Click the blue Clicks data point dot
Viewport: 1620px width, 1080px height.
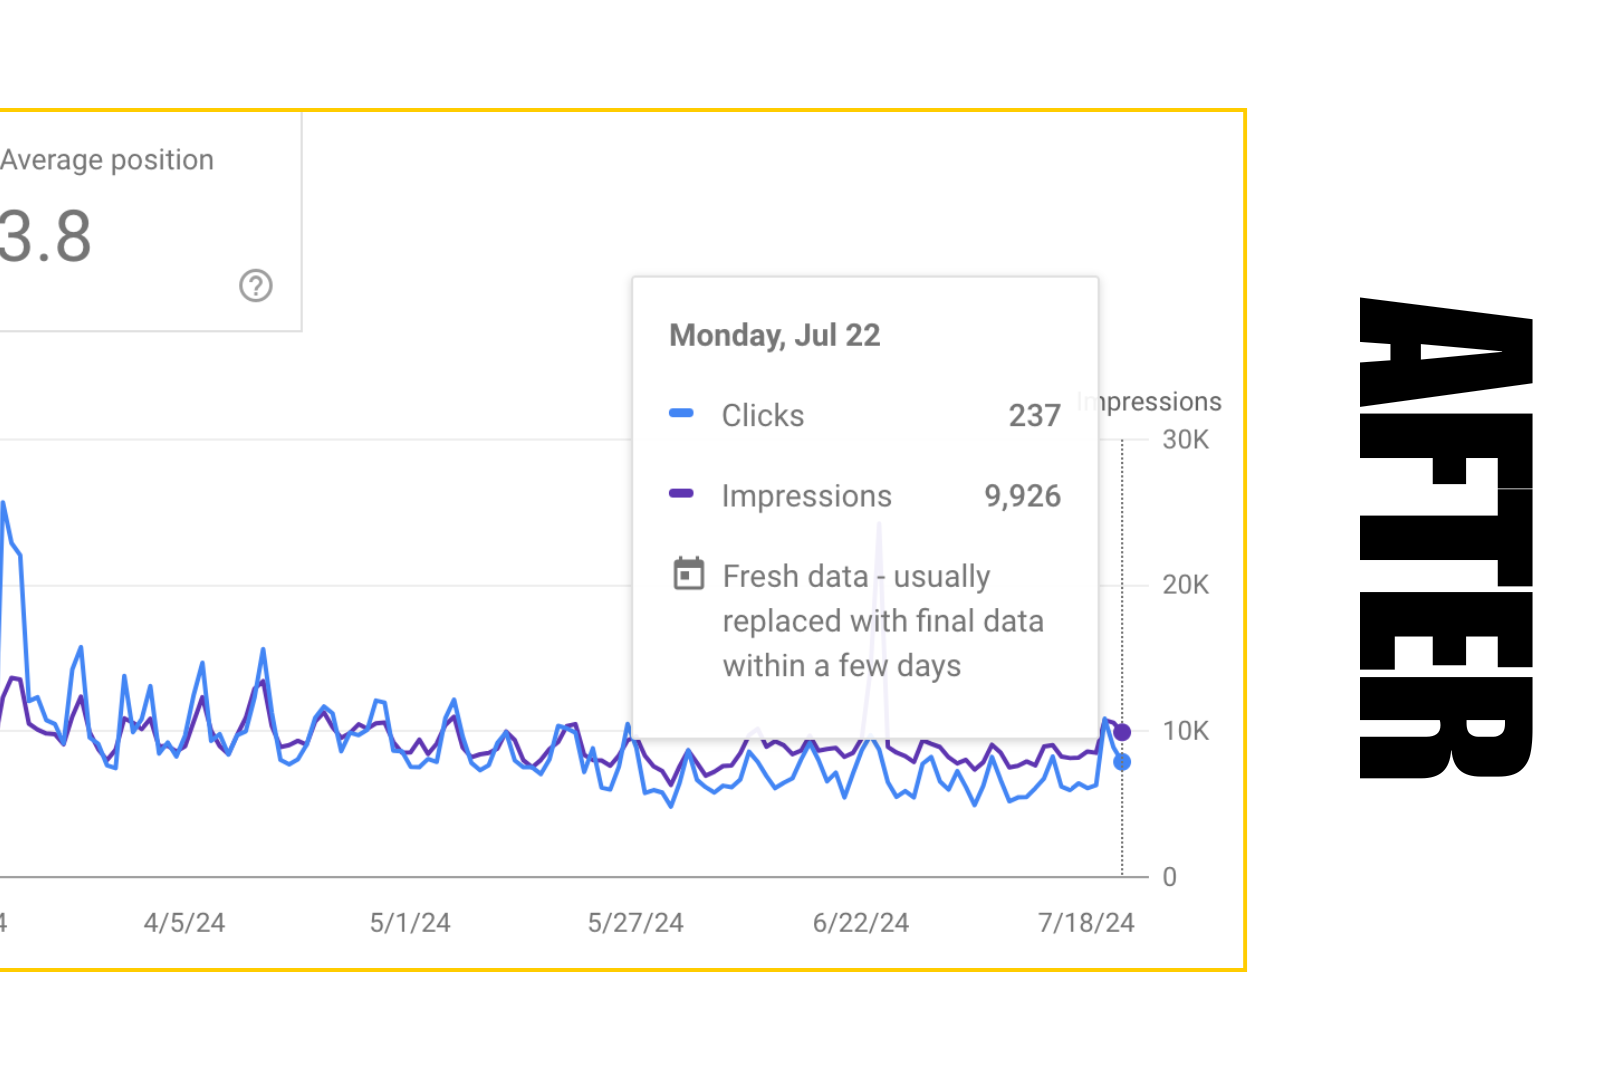click(x=1122, y=762)
